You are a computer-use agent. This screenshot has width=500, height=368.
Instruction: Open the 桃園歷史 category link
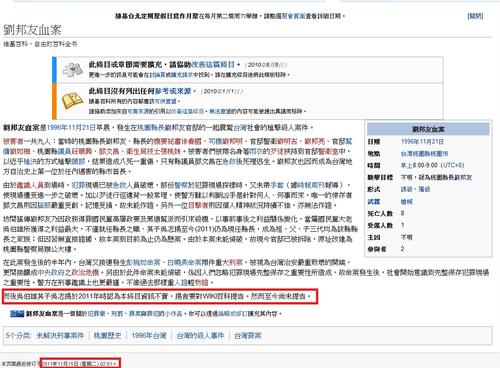(x=107, y=336)
